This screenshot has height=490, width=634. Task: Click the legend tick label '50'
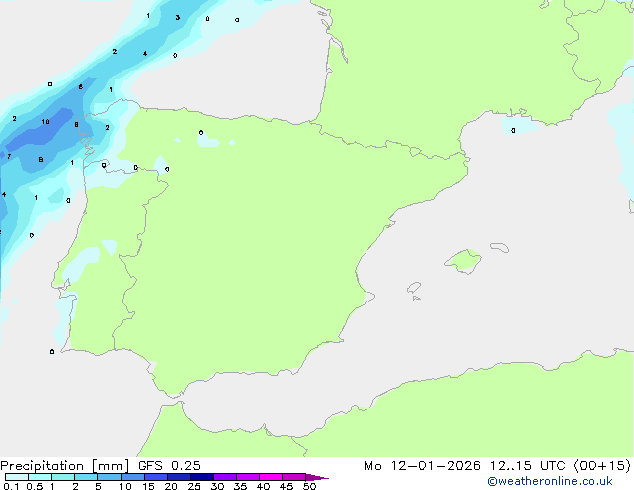coord(309,486)
